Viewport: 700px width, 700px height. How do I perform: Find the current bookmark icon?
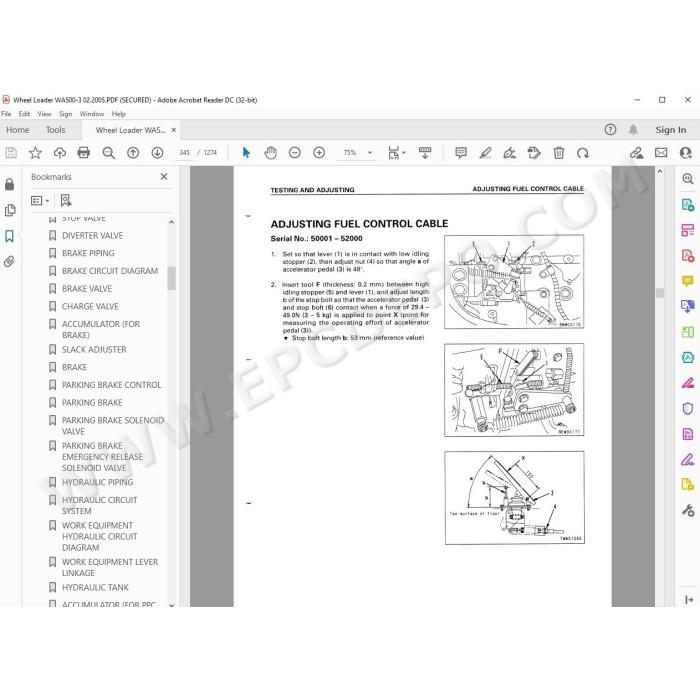66,200
